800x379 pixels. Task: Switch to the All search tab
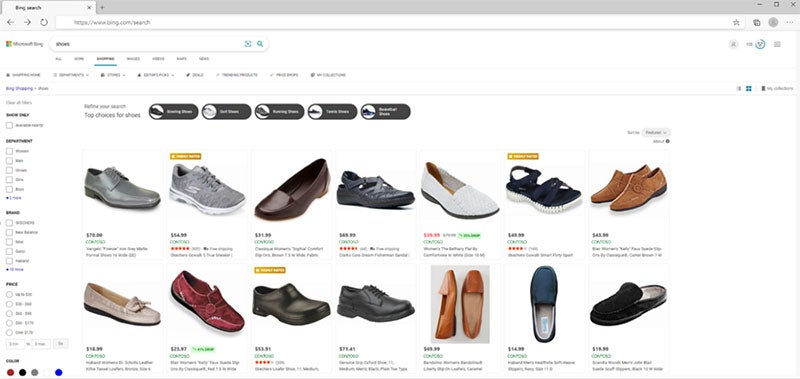59,59
